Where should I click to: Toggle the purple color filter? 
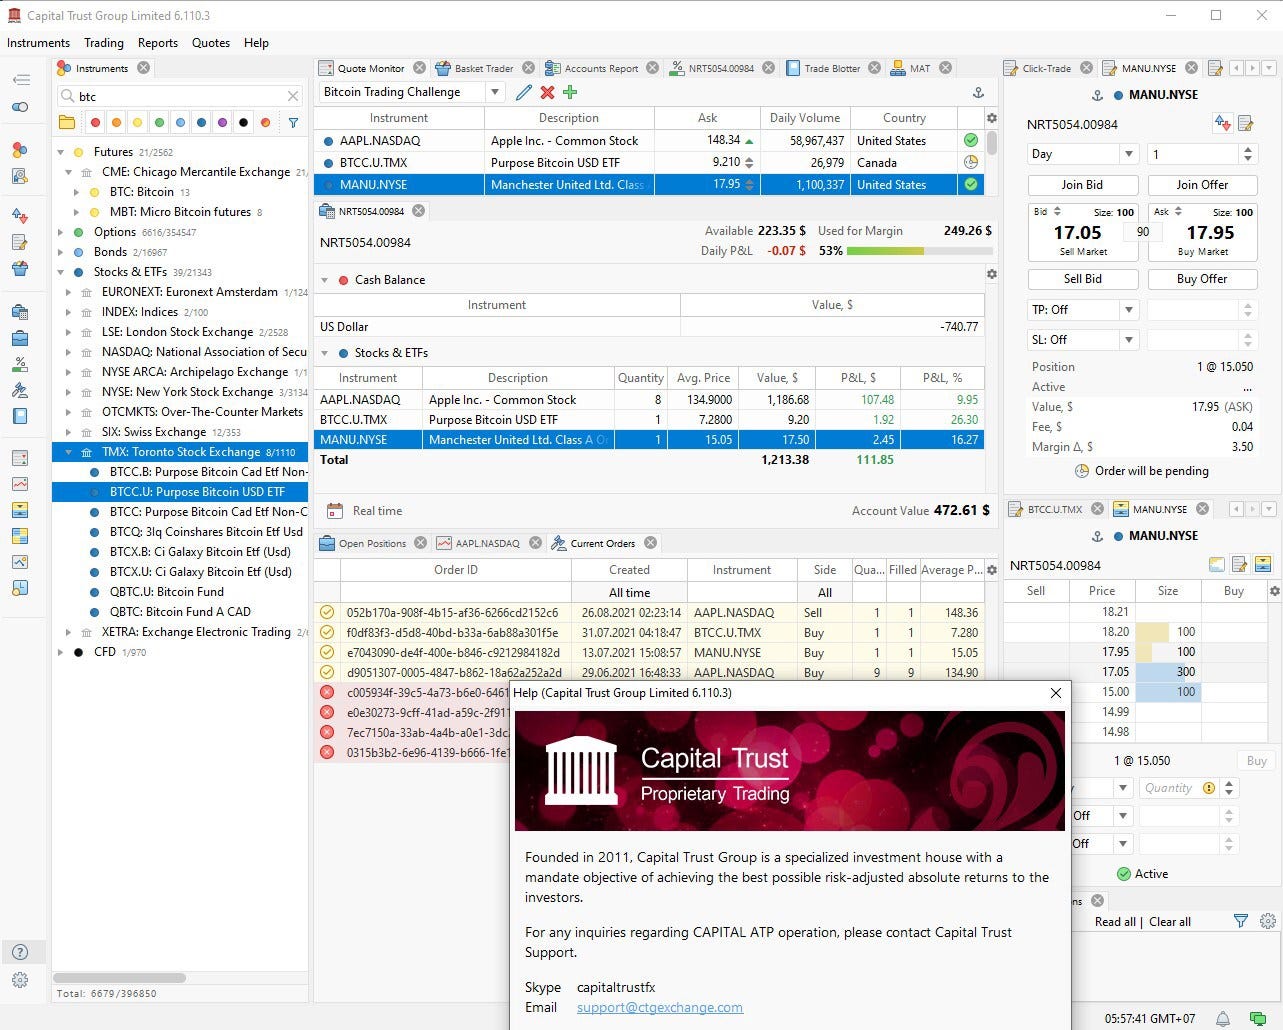[x=222, y=123]
